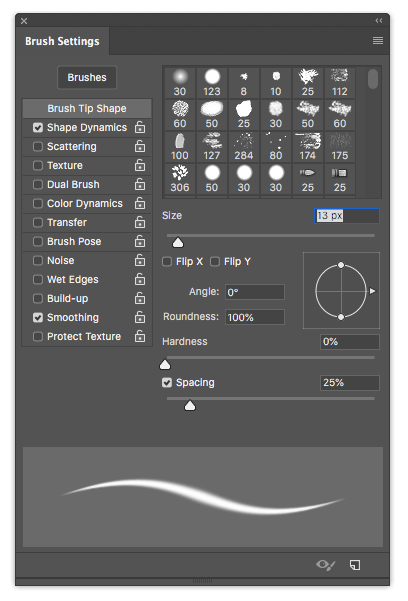Click the arrow handle on angle preview
408x601 pixels.
coord(372,291)
